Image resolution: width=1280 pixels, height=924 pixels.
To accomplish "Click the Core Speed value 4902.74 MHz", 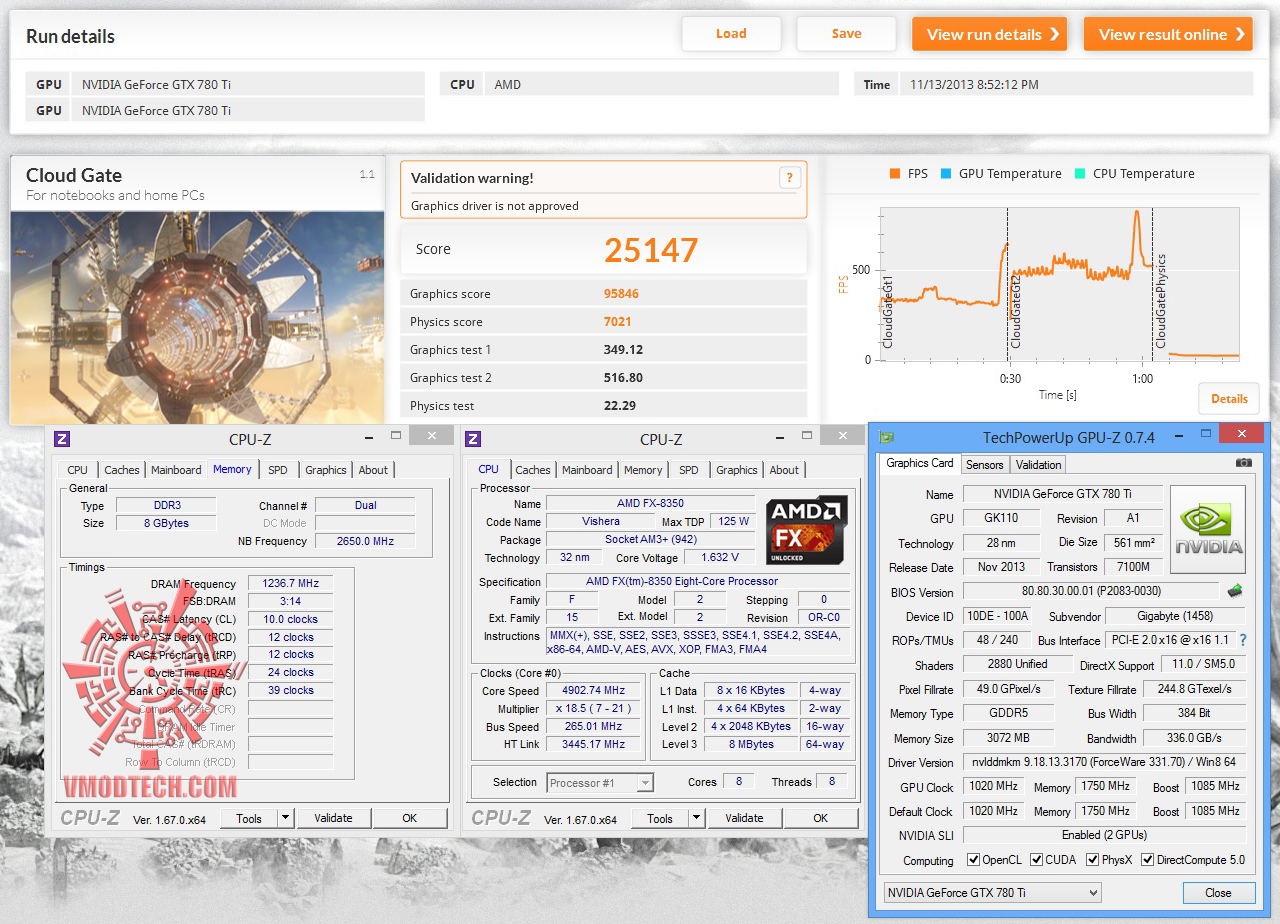I will point(595,690).
